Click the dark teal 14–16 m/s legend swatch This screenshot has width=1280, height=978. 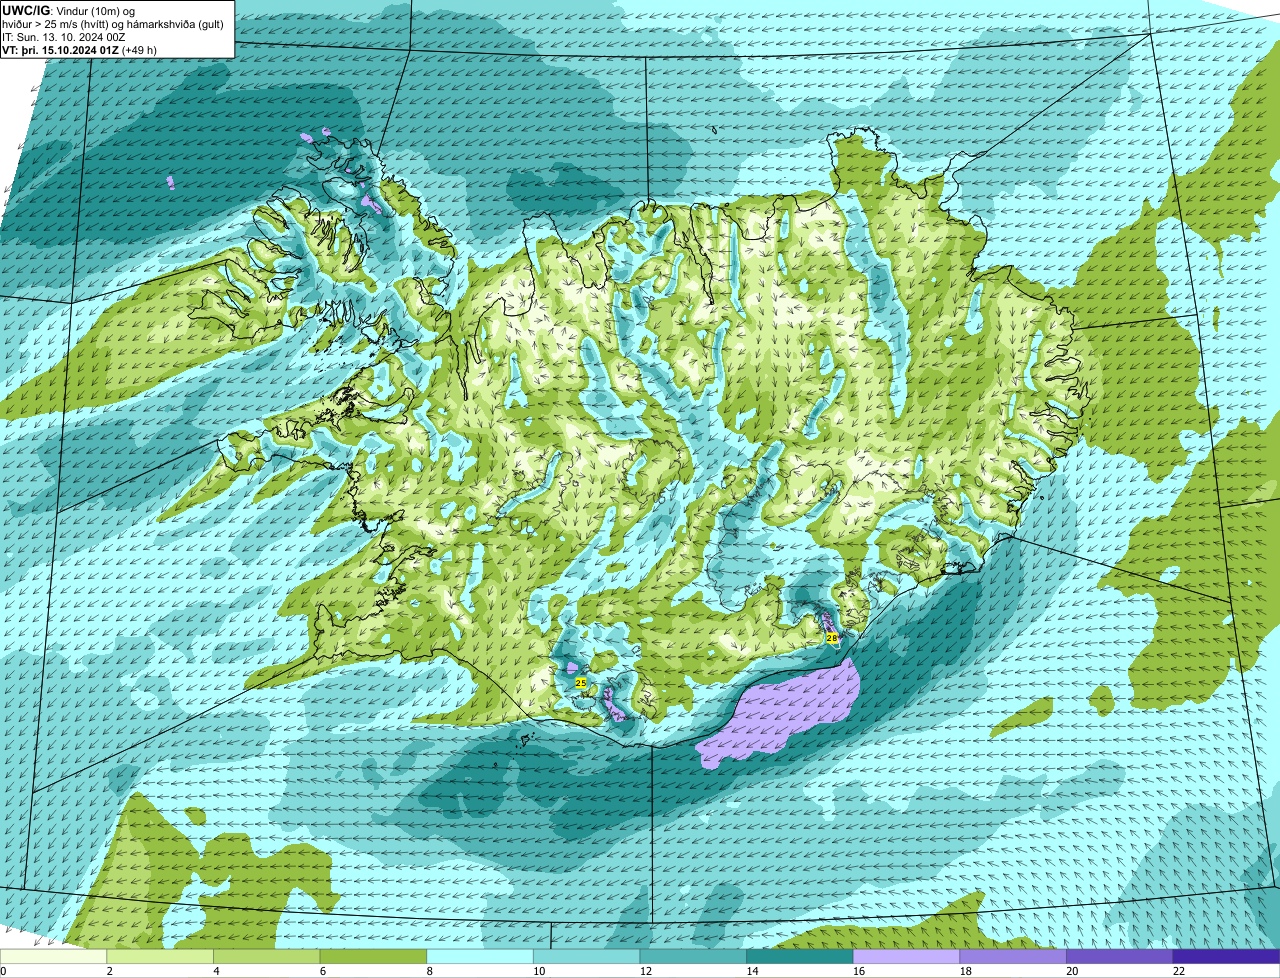pos(800,956)
